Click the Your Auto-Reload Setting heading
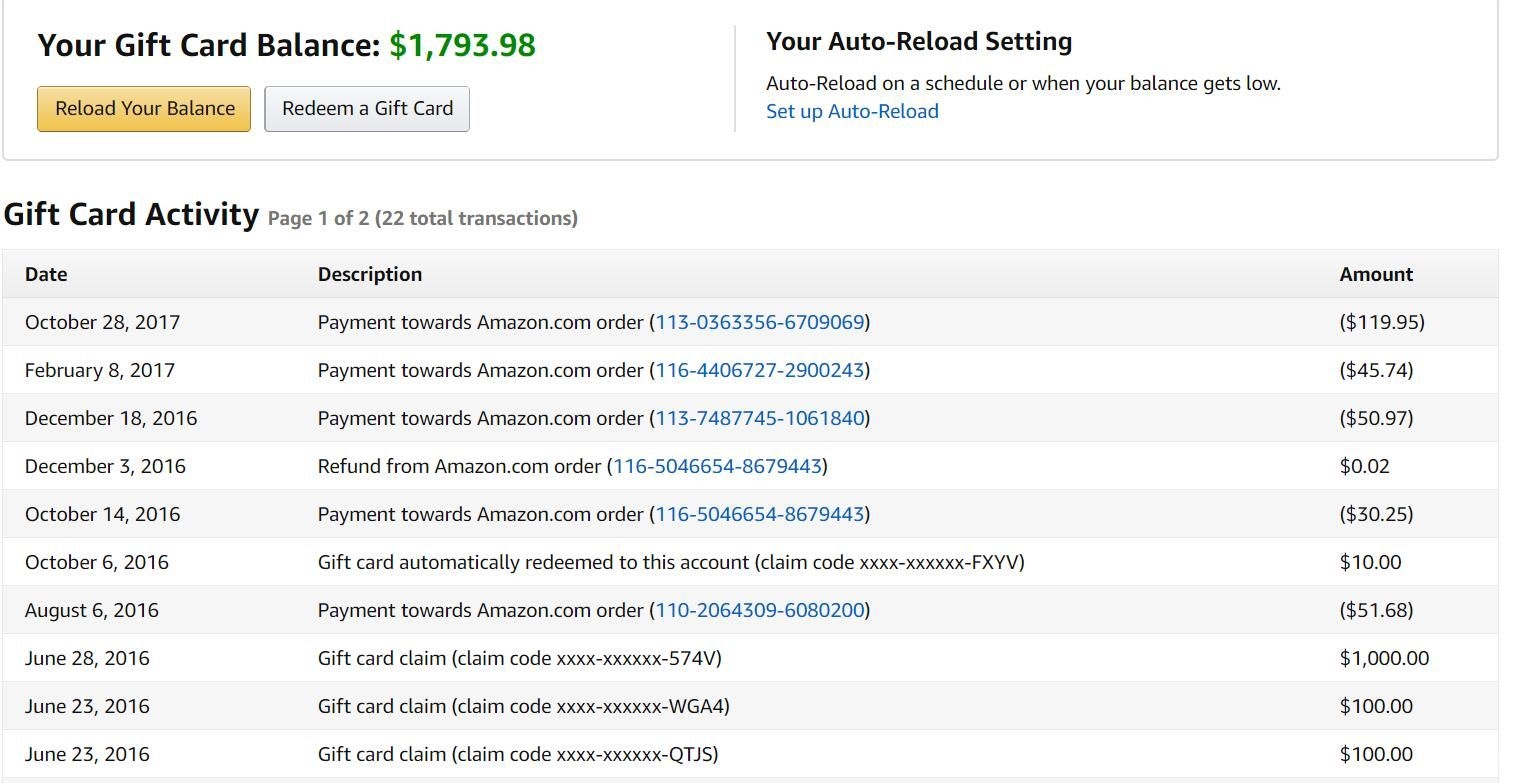1537x783 pixels. pyautogui.click(x=919, y=41)
